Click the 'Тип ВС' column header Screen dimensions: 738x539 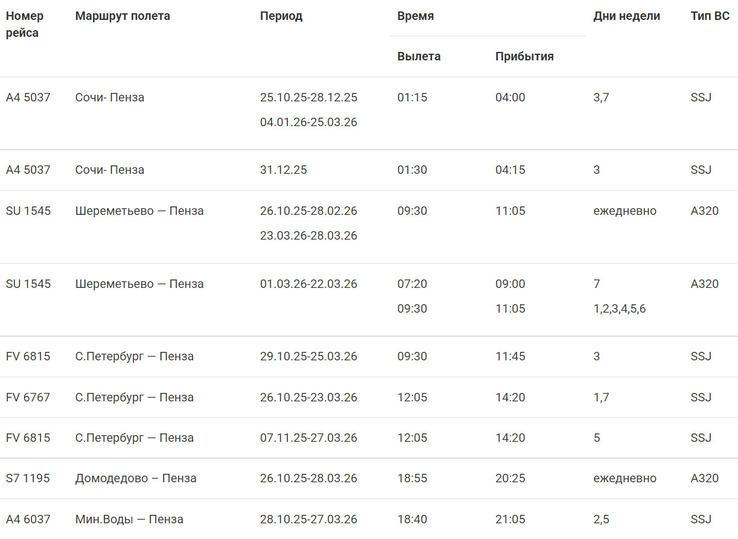point(710,16)
